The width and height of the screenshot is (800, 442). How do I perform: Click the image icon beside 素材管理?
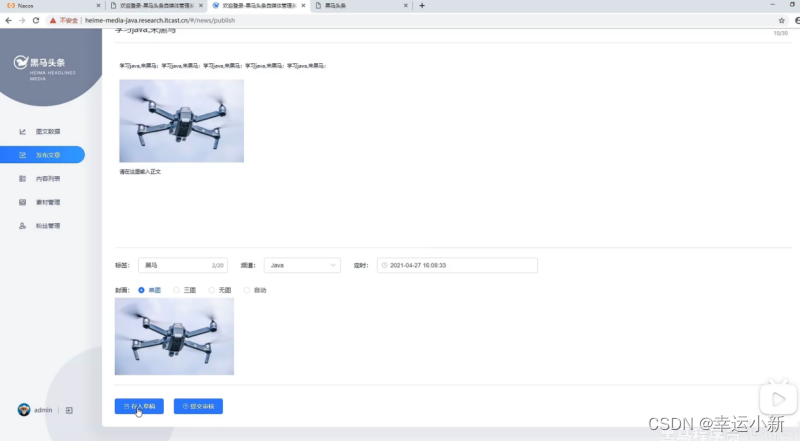[22, 202]
